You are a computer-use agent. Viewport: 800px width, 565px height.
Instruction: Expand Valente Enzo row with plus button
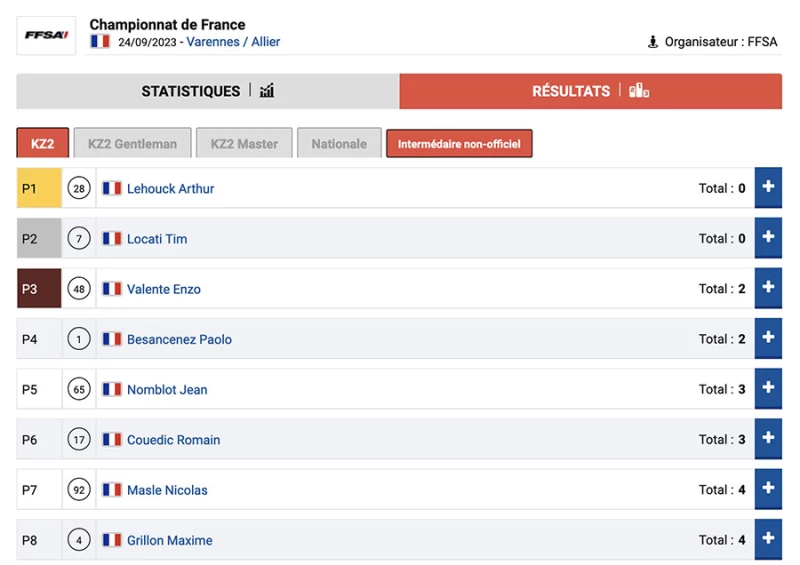768,288
